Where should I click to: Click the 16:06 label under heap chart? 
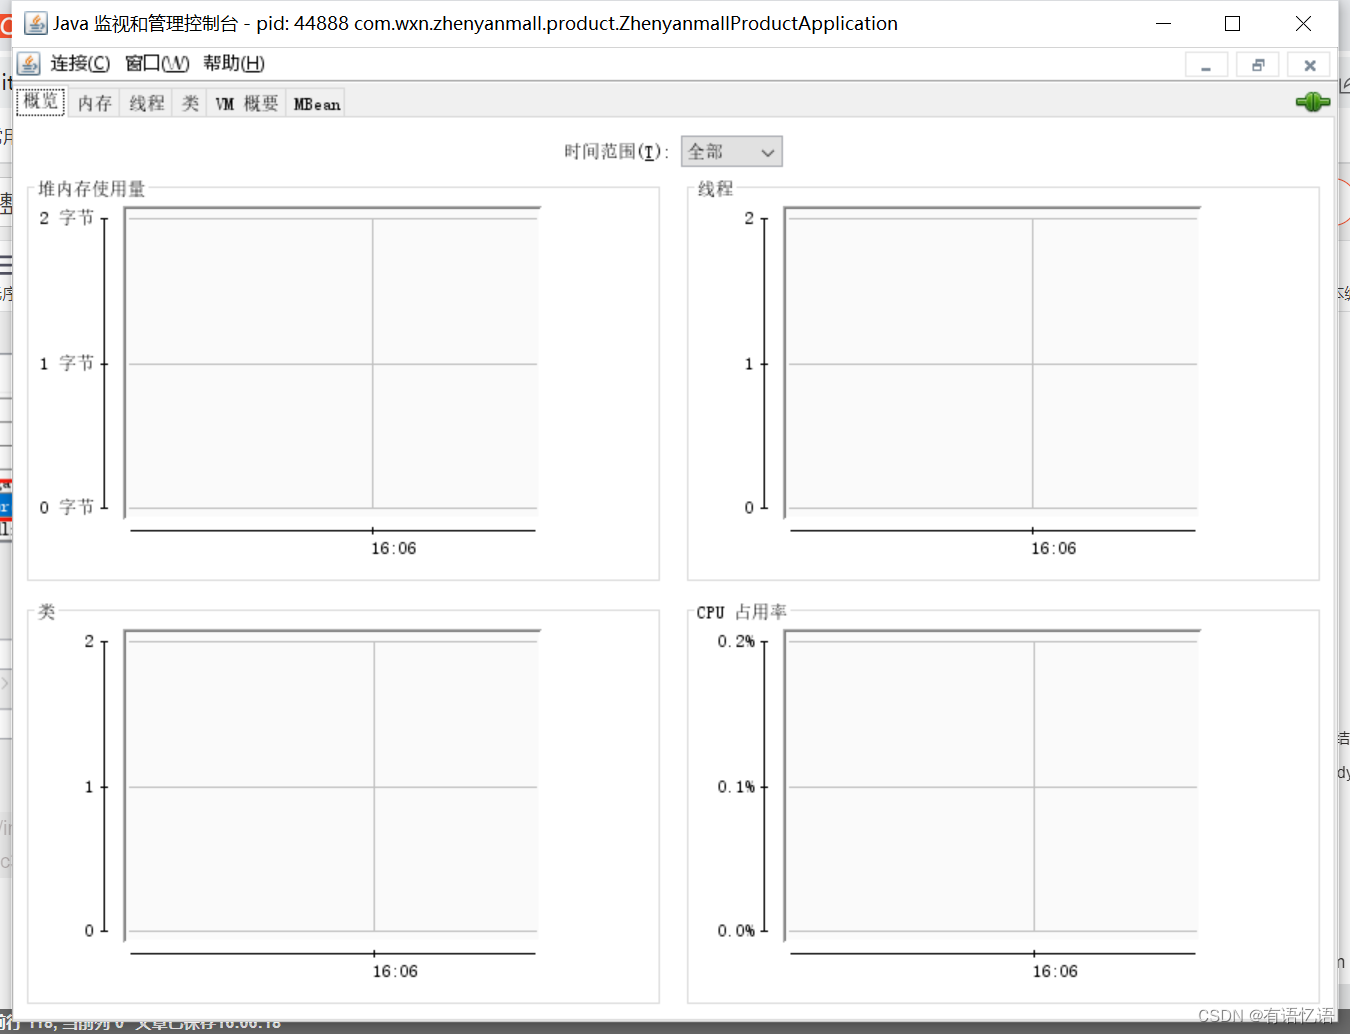coord(394,548)
